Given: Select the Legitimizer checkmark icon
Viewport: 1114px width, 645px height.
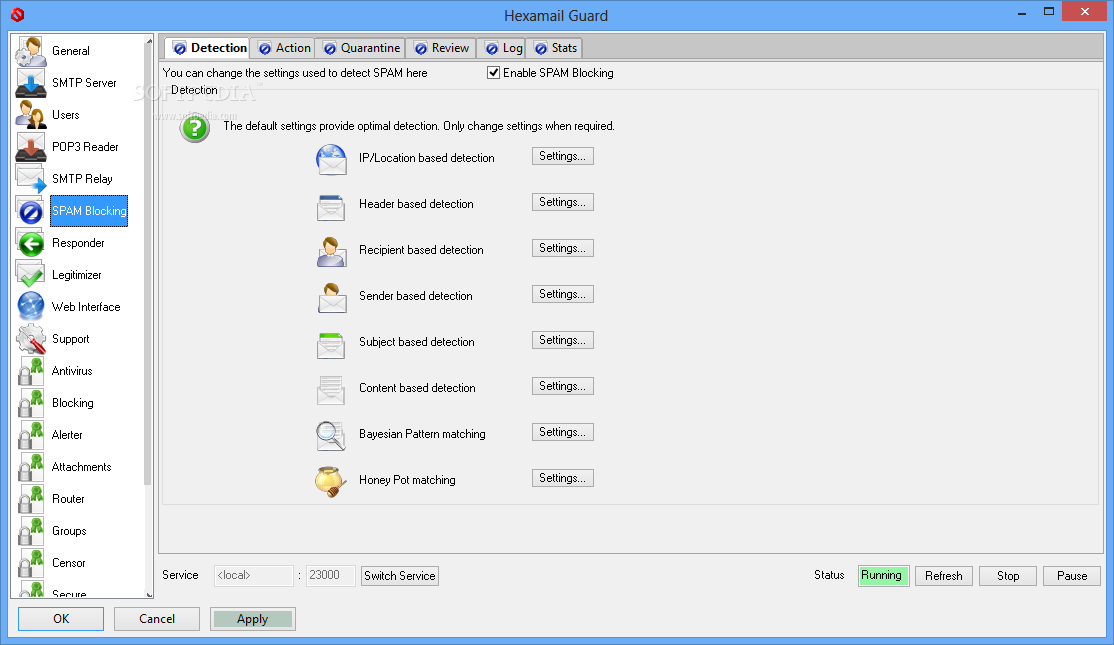Looking at the screenshot, I should (31, 275).
